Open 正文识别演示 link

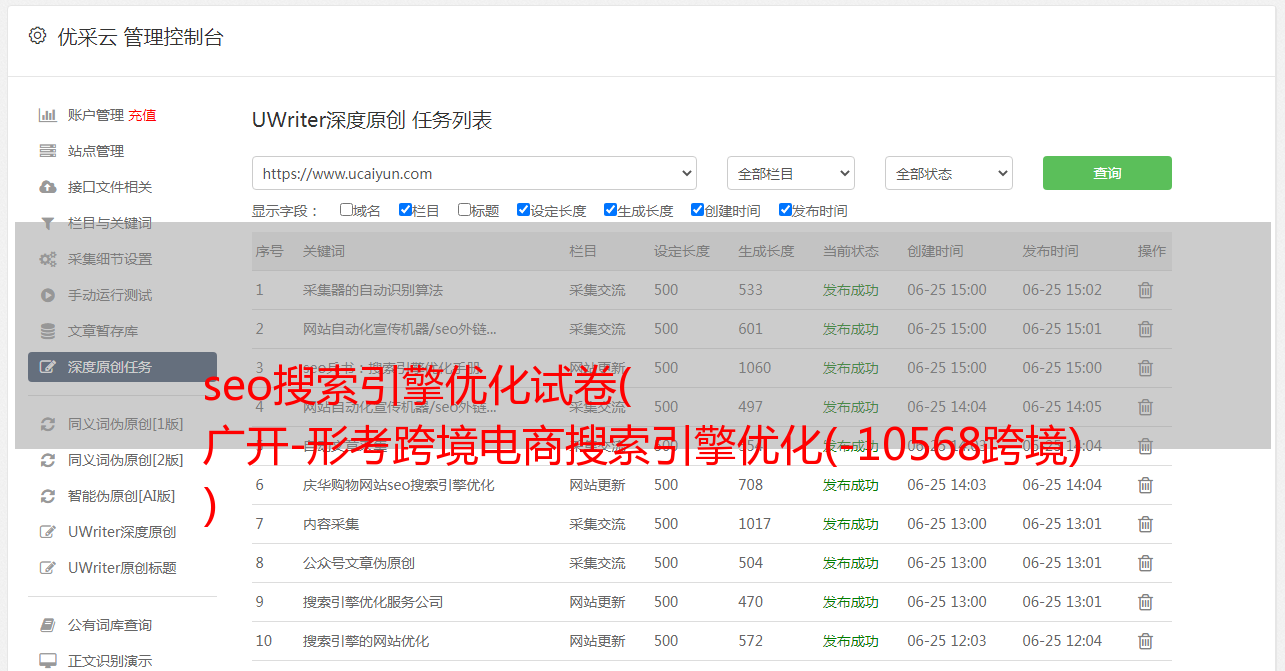pos(110,661)
